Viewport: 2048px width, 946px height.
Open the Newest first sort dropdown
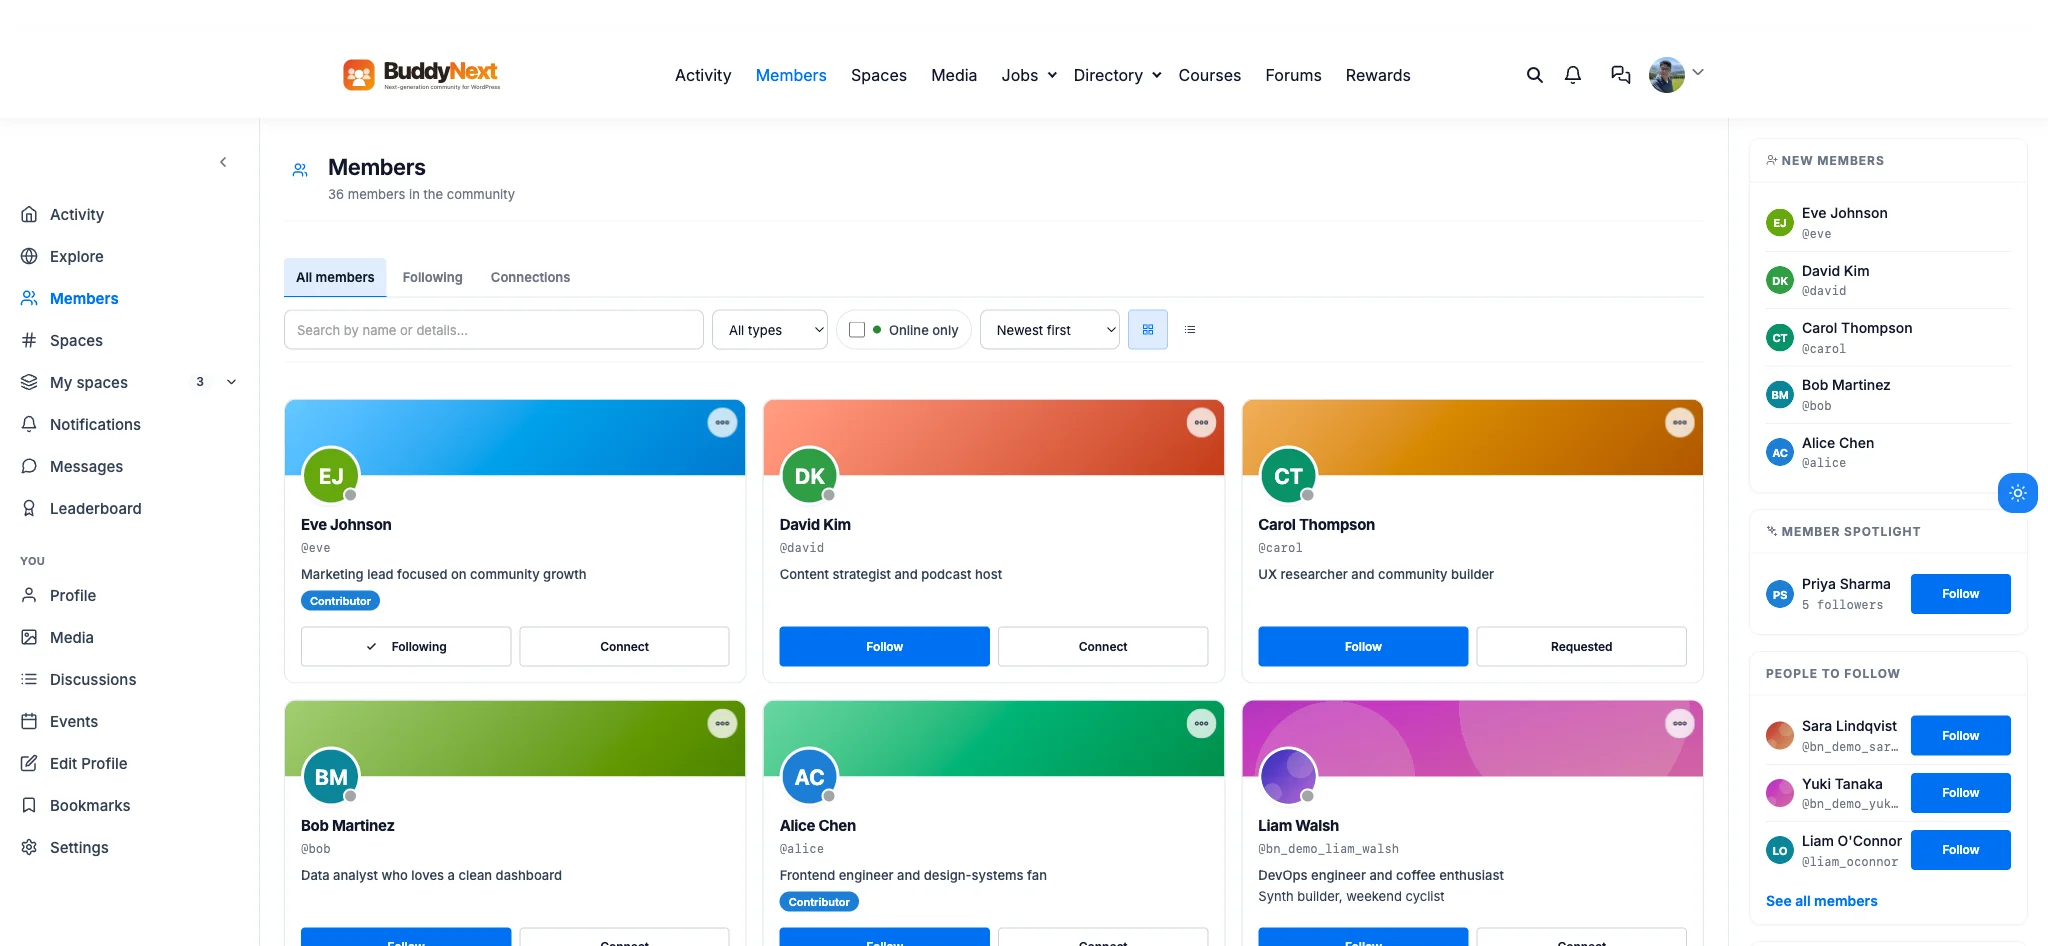pos(1050,330)
